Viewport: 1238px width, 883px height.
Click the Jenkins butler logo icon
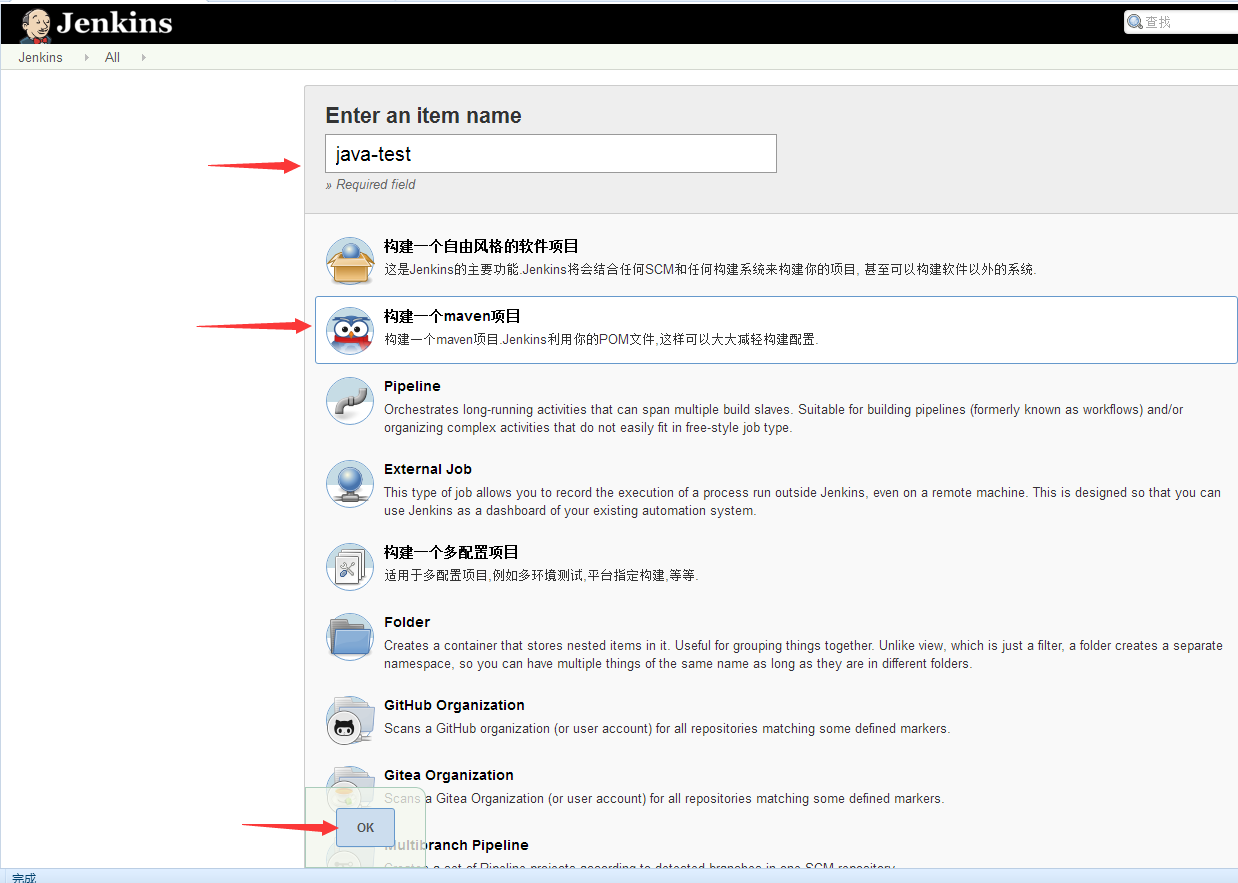(x=35, y=24)
